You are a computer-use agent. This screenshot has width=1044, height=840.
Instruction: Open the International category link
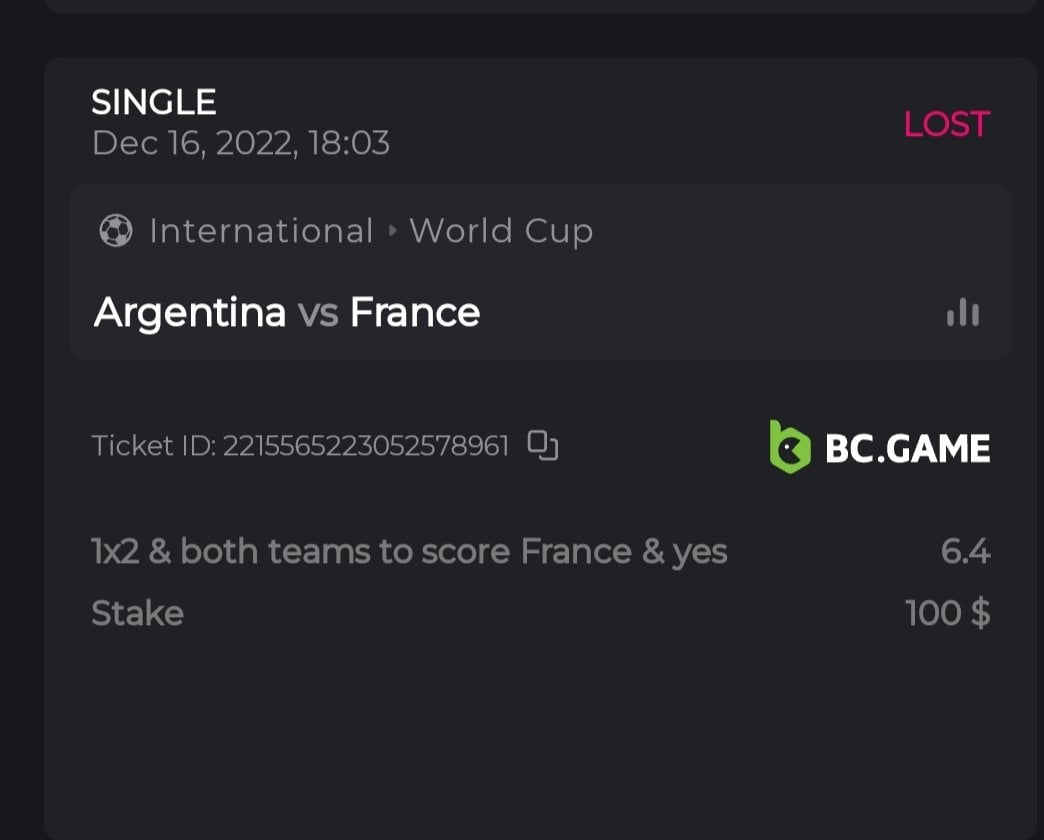(x=261, y=232)
